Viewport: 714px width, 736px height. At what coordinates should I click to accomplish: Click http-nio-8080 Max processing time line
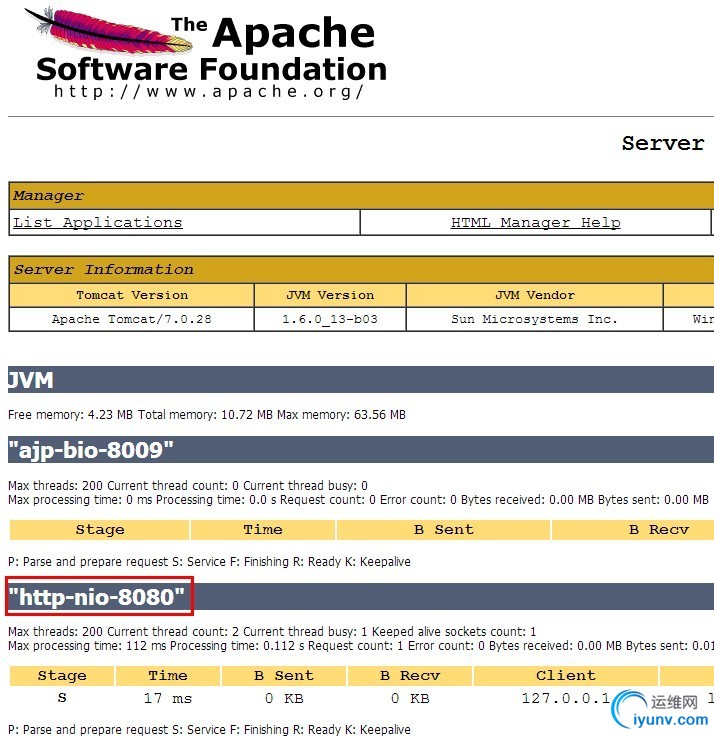(361, 646)
